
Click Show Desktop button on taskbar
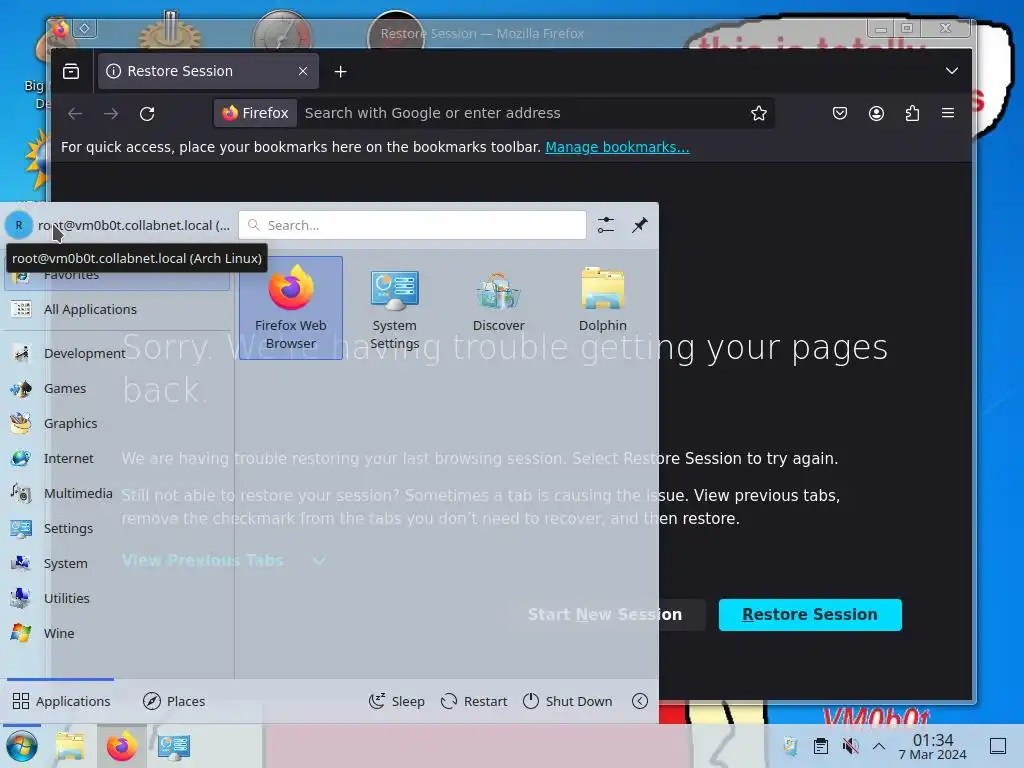click(998, 746)
